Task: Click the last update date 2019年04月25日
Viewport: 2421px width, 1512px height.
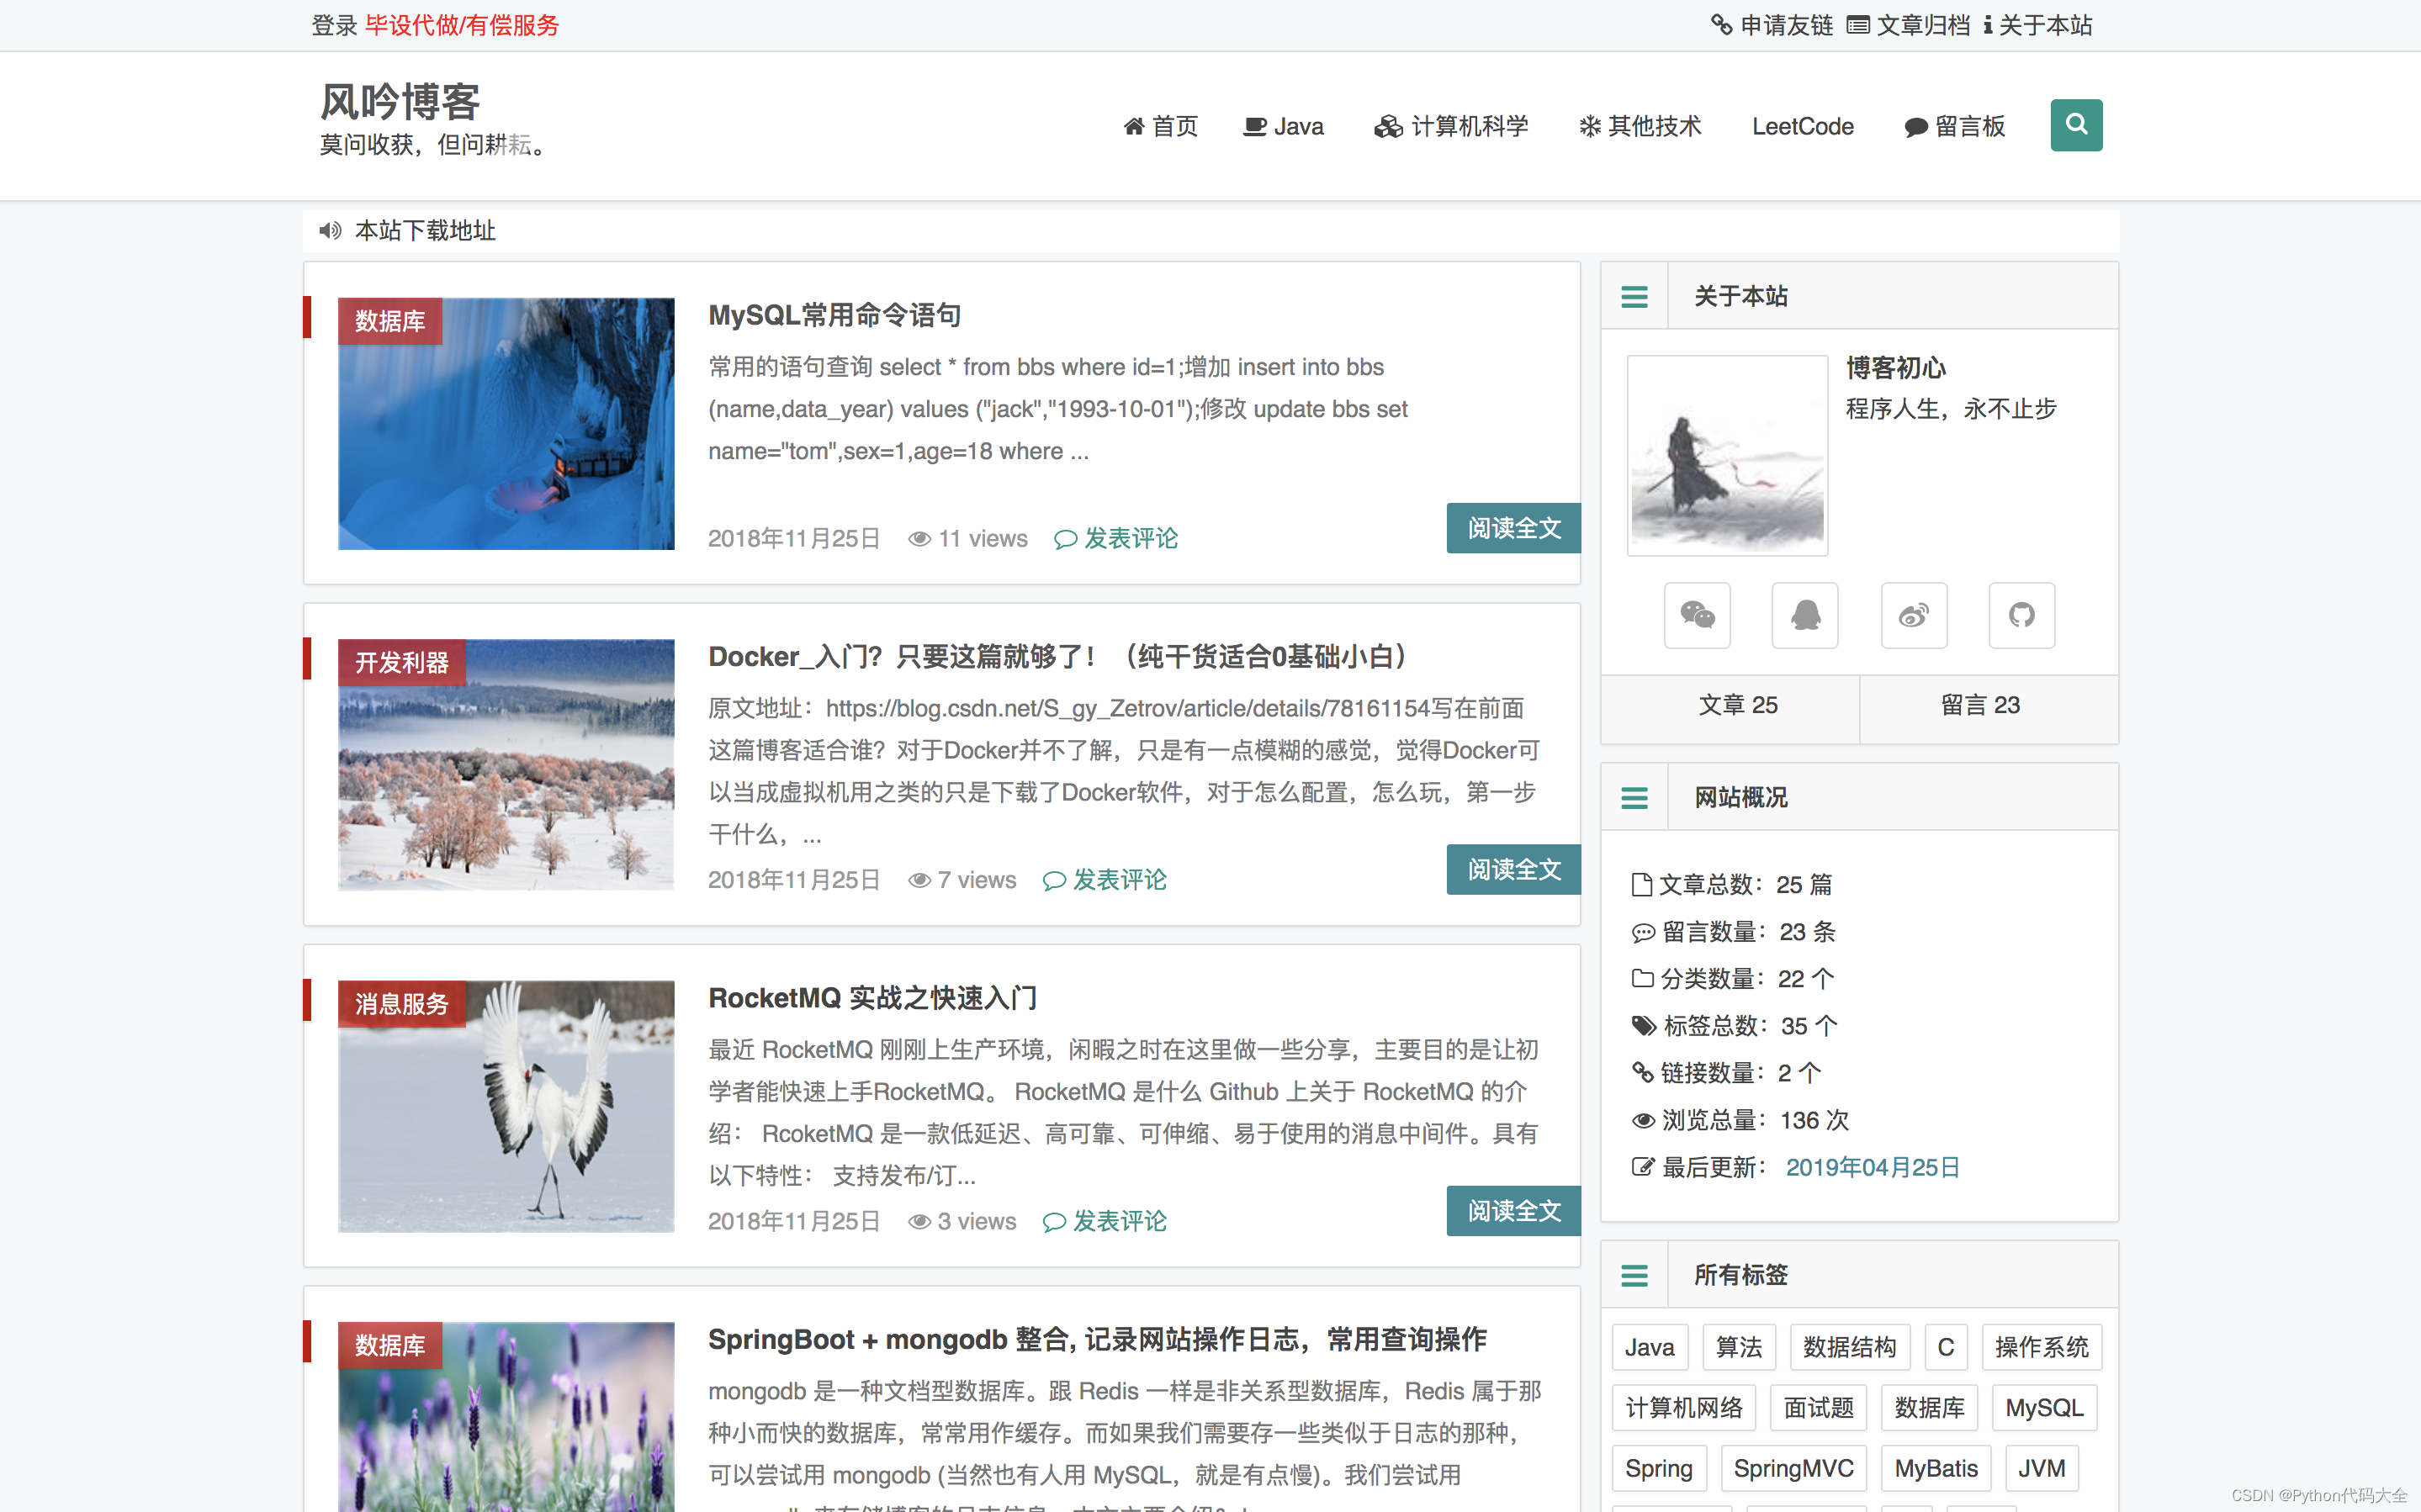Action: (x=1873, y=1167)
